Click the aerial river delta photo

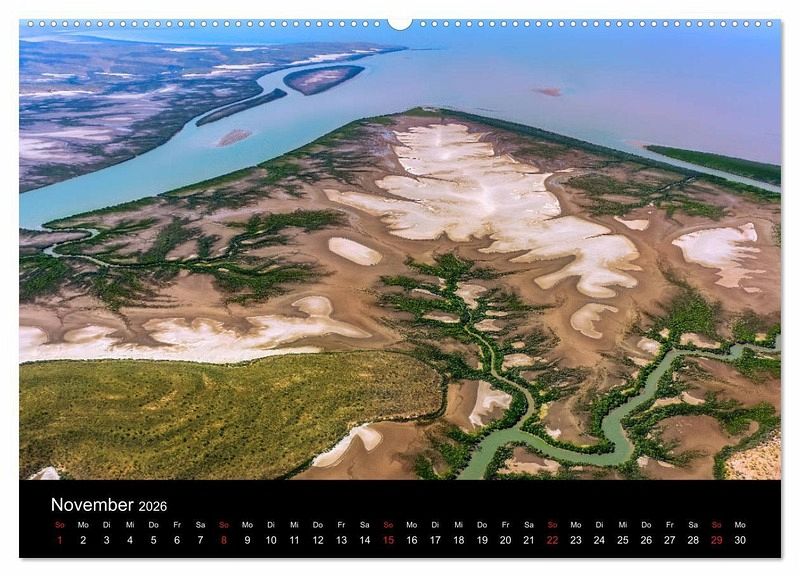click(400, 250)
